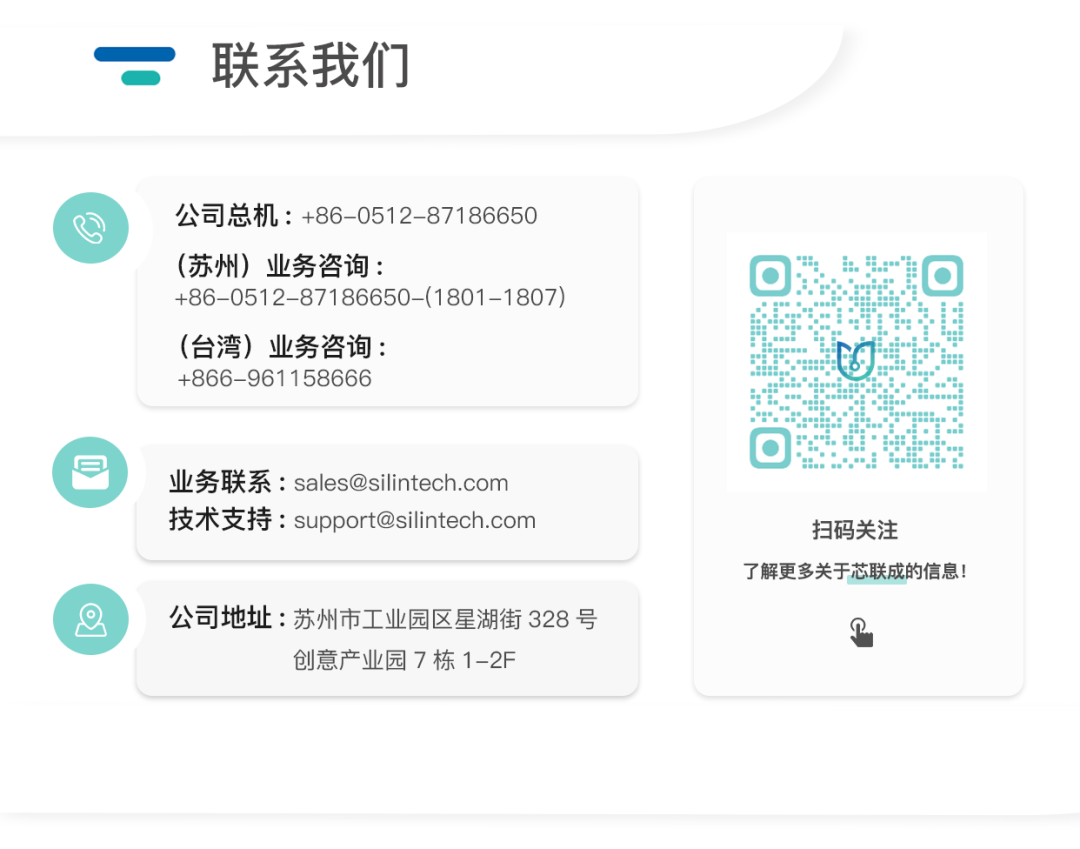Click address line 创意产业园 7 栋 1-2F
Viewport: 1080px width, 849px height.
point(404,660)
